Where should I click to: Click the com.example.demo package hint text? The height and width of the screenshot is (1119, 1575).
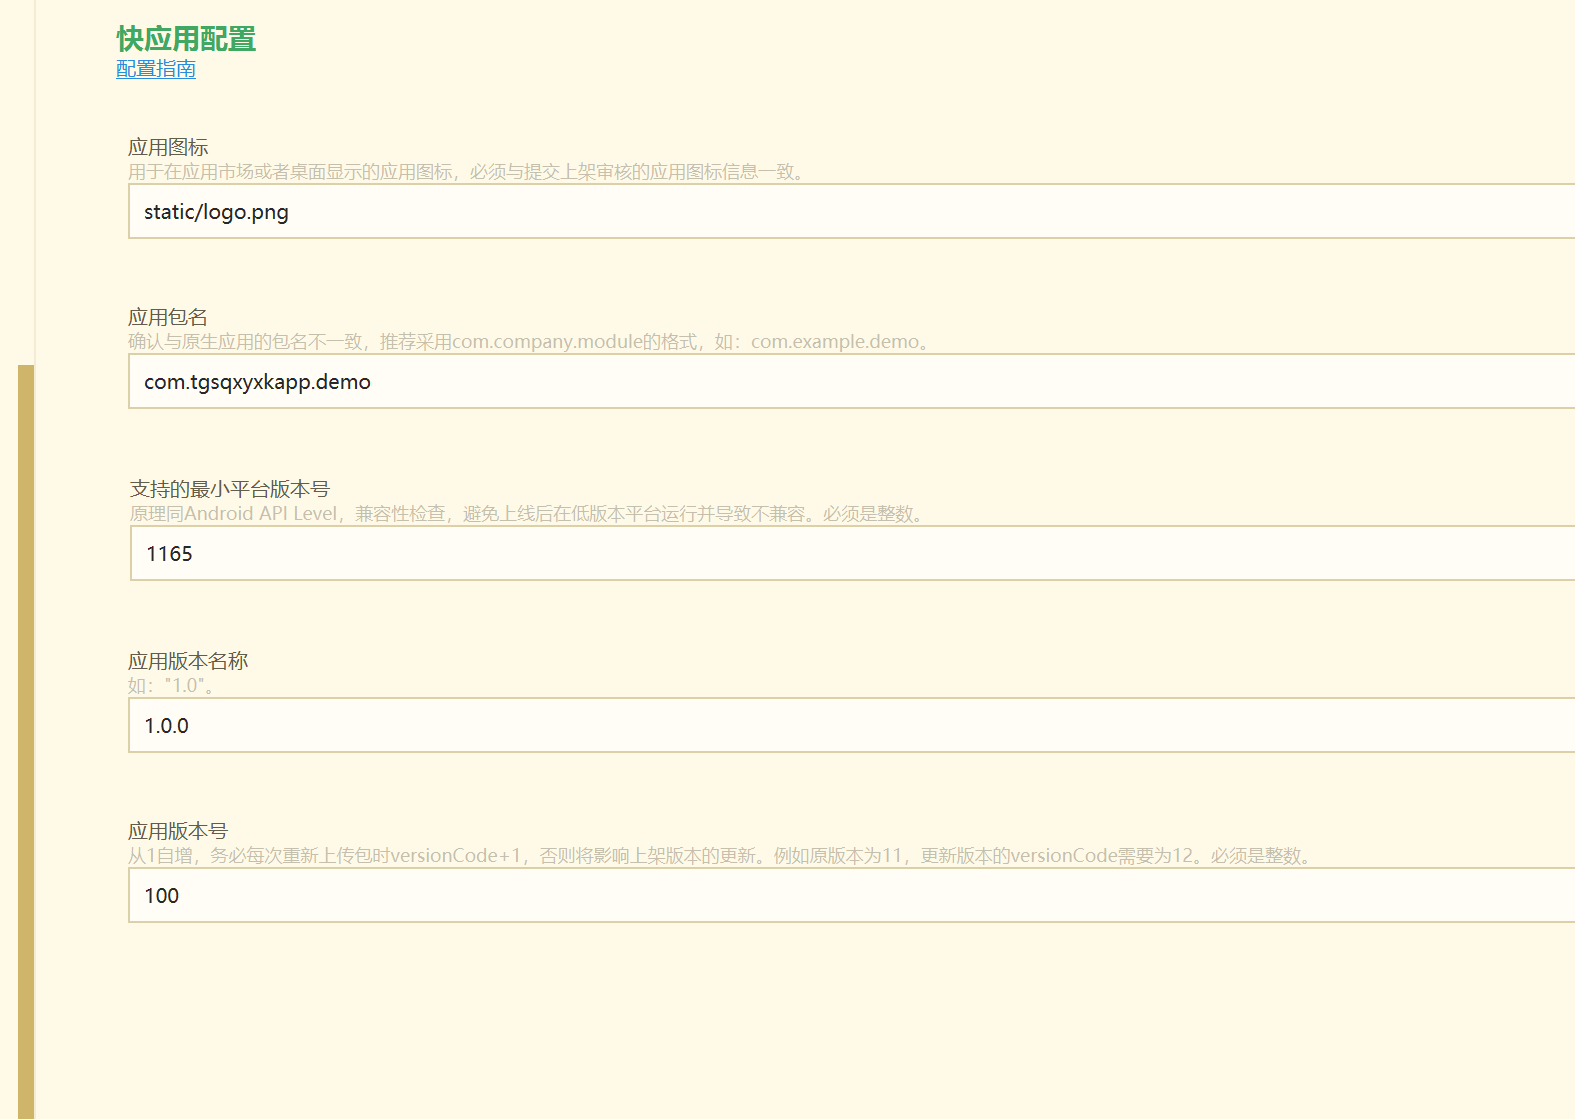point(530,342)
